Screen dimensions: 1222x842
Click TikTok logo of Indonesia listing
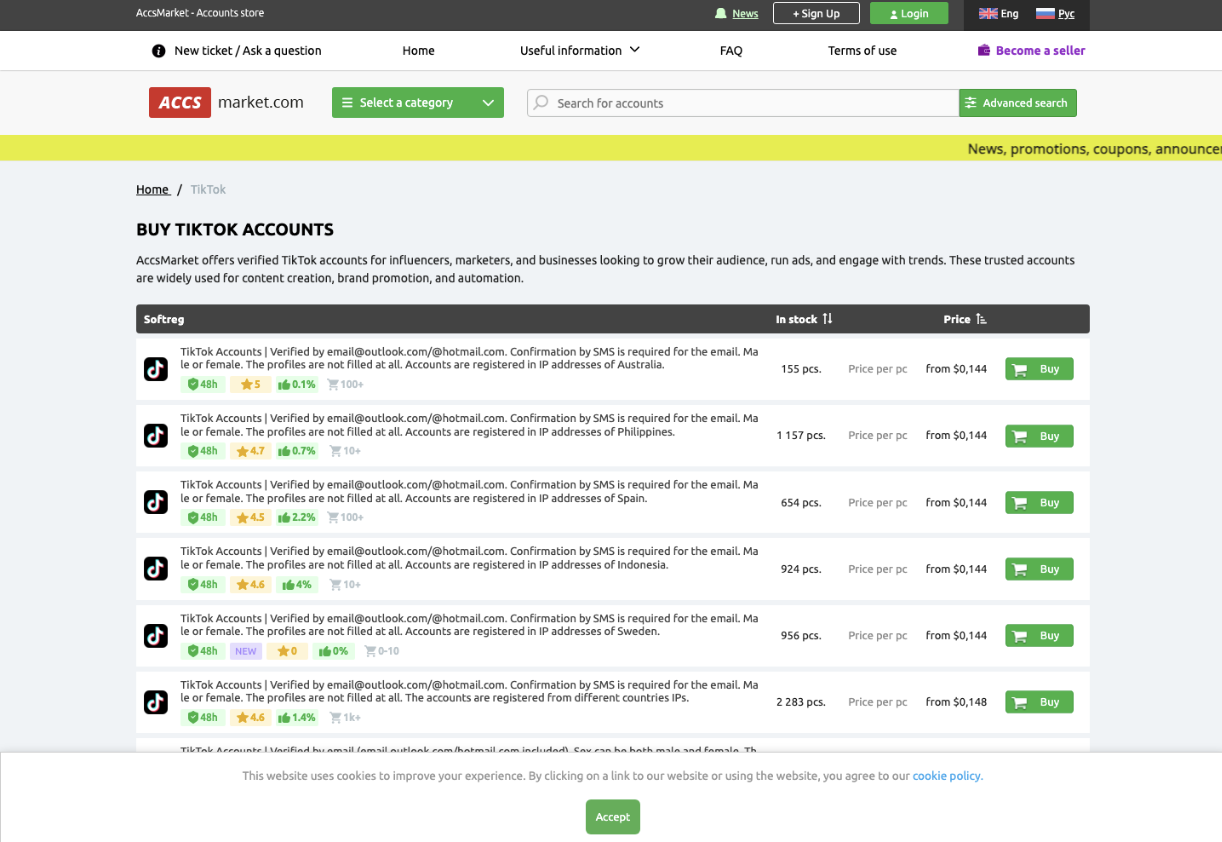point(156,569)
